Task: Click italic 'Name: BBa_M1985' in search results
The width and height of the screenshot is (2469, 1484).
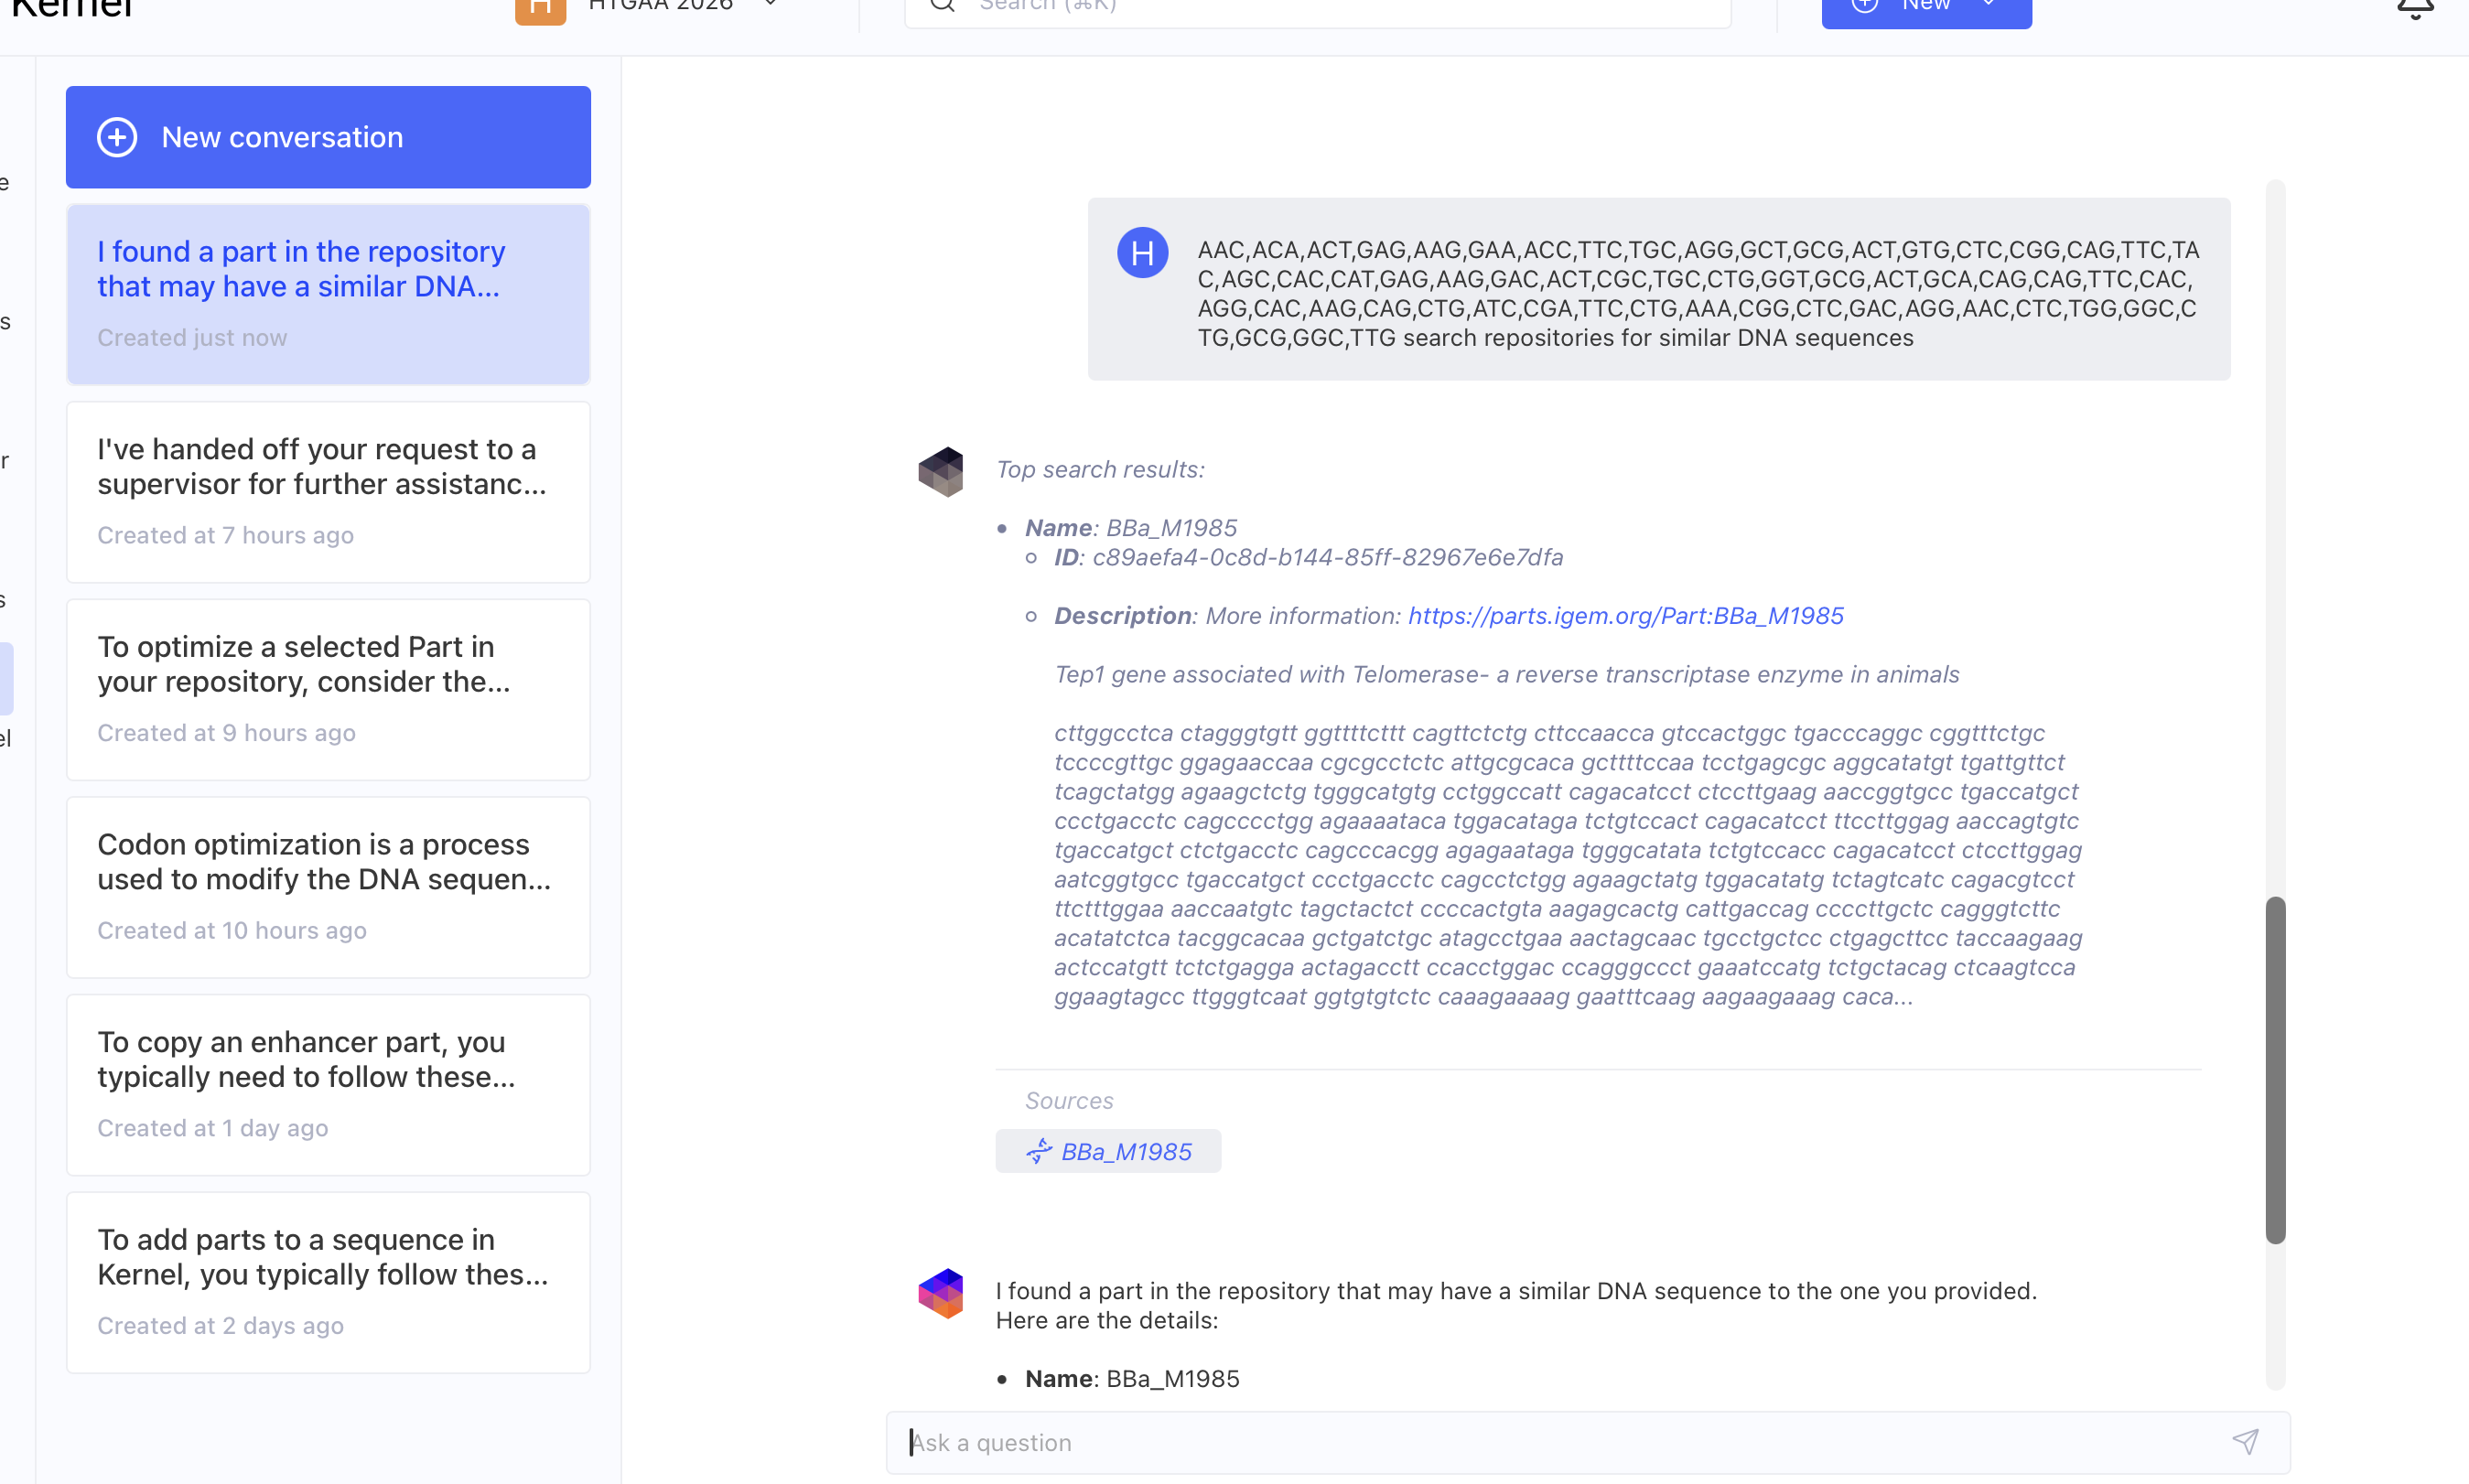Action: (1131, 527)
